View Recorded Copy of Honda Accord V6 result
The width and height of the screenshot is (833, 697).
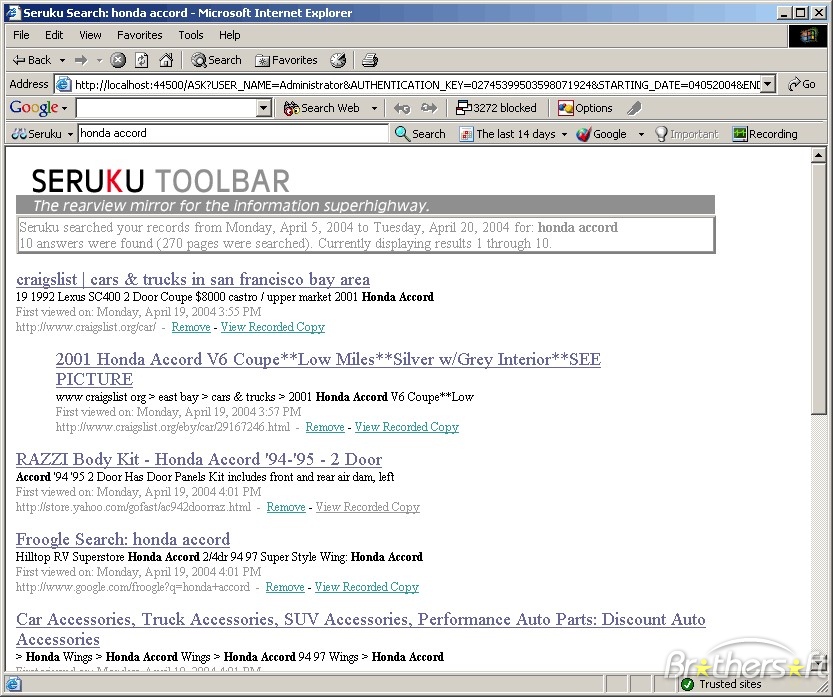(407, 427)
